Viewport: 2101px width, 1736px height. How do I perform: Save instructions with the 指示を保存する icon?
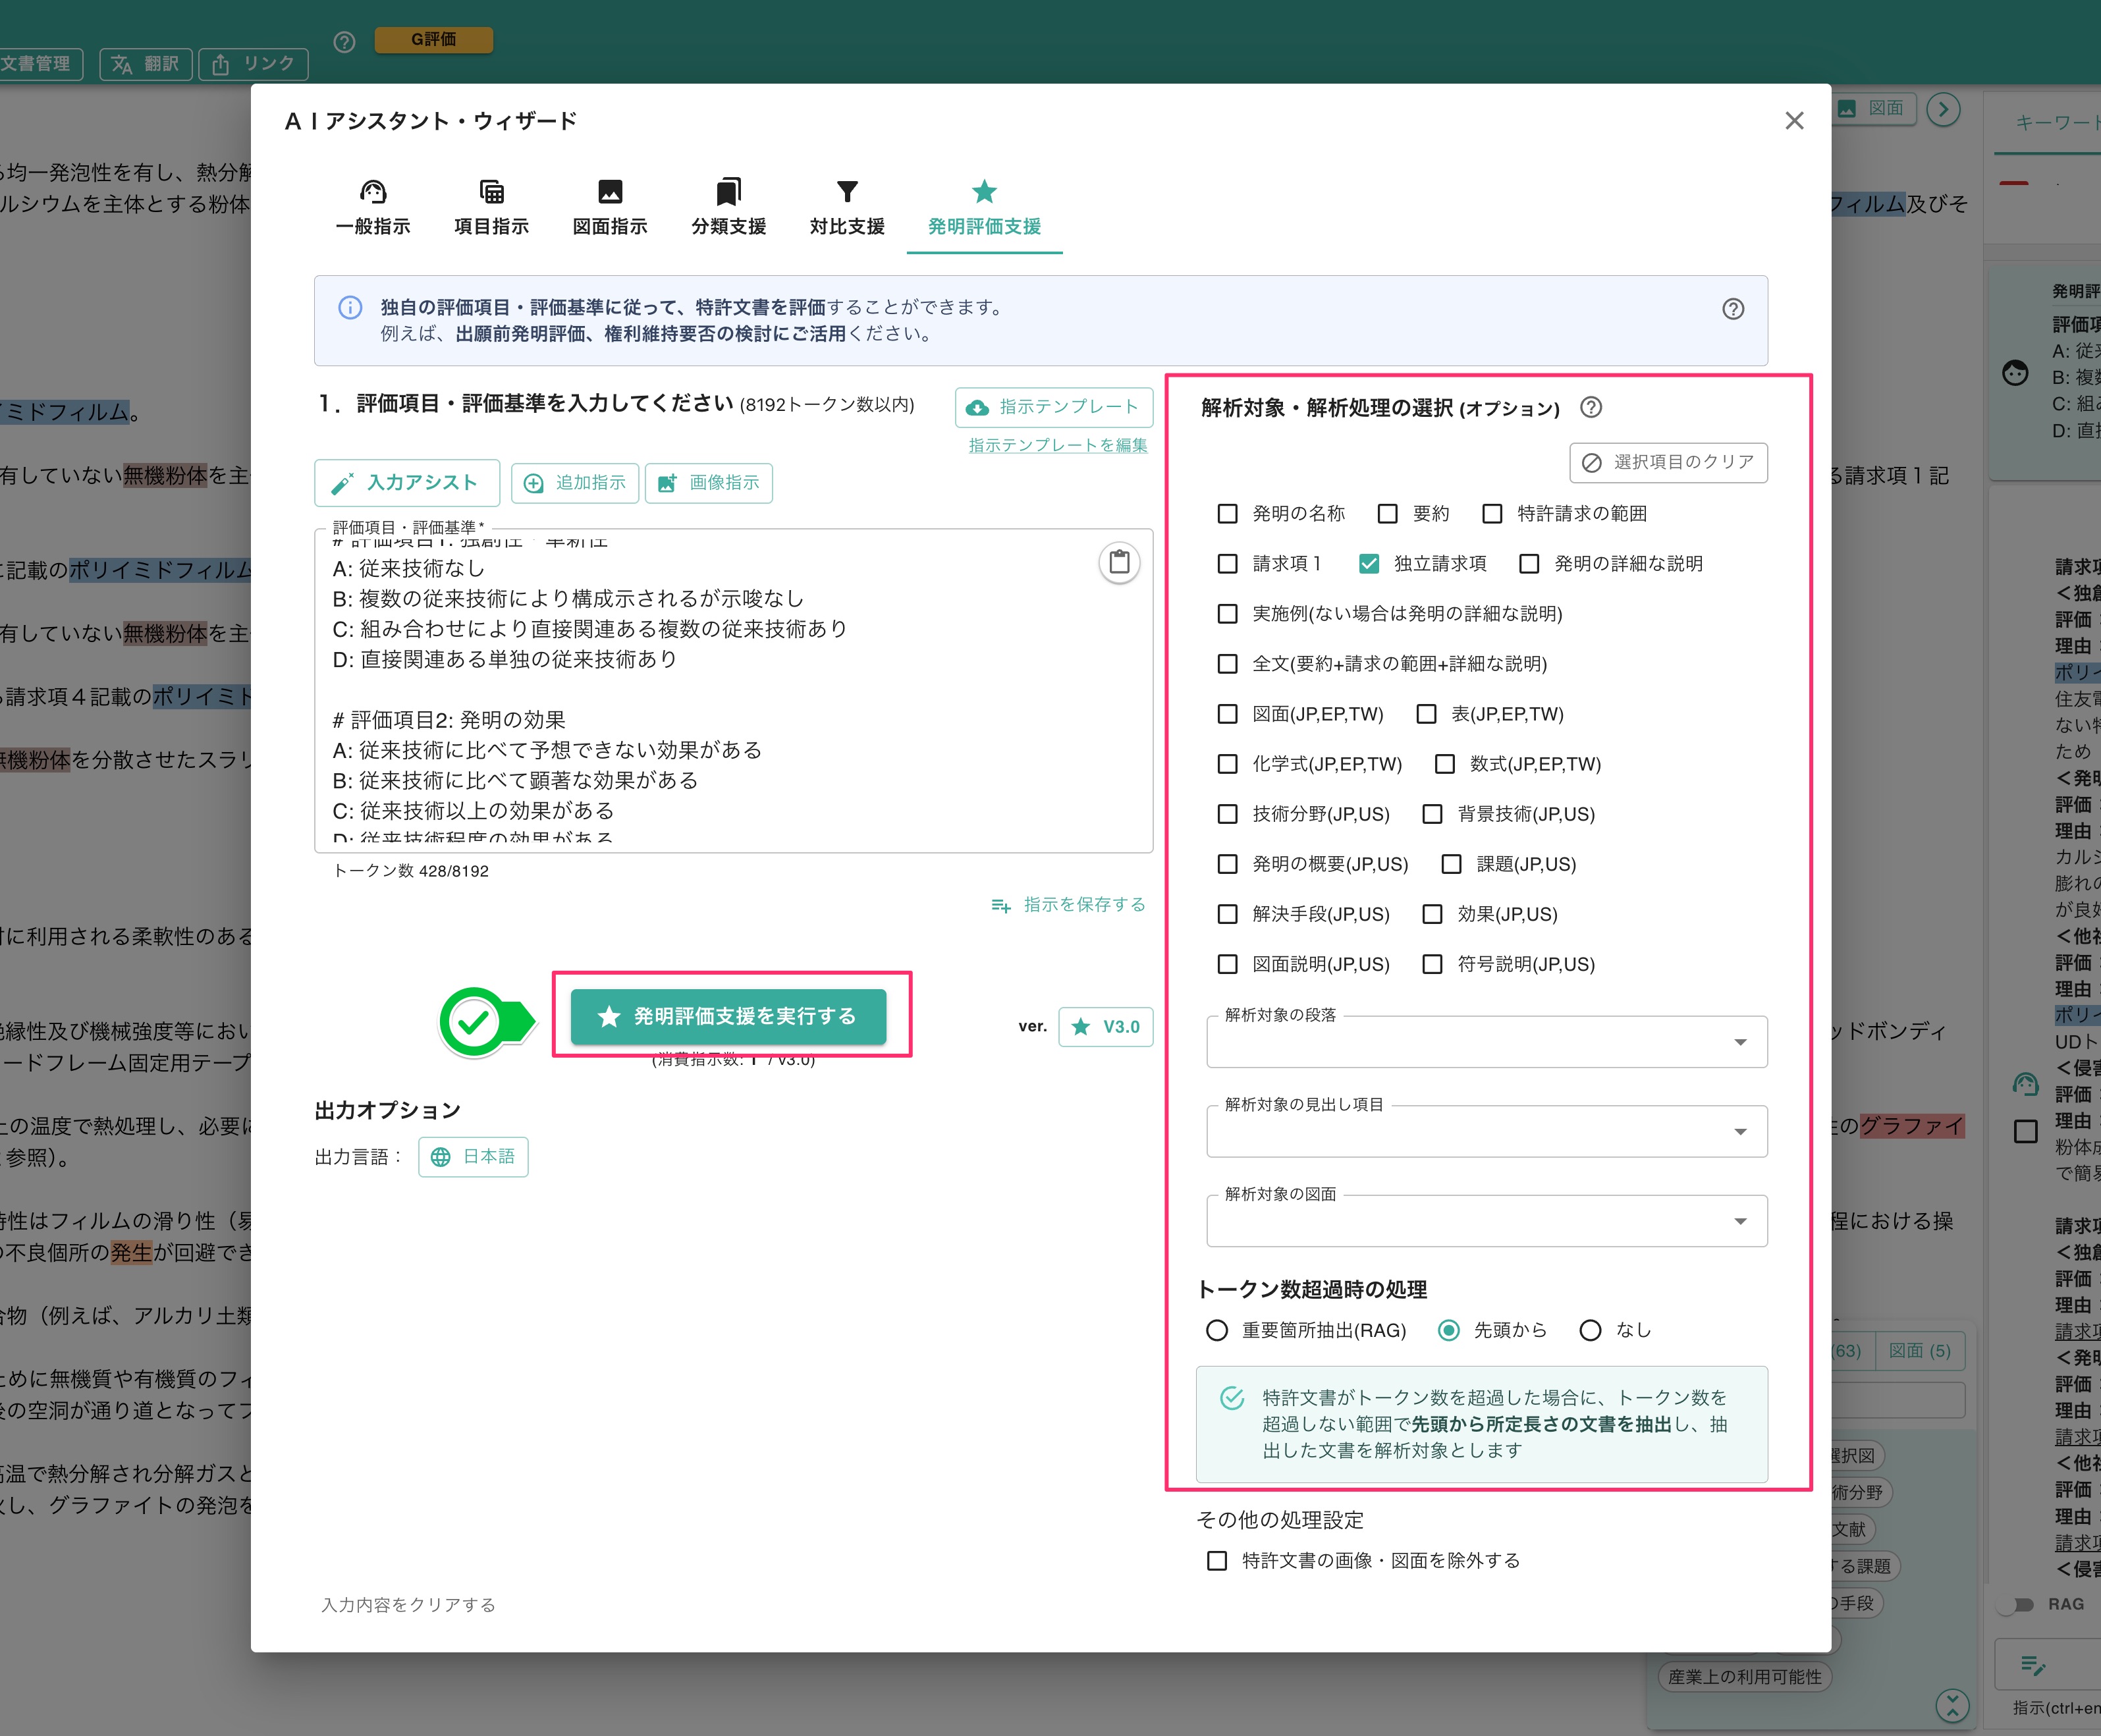[1002, 905]
